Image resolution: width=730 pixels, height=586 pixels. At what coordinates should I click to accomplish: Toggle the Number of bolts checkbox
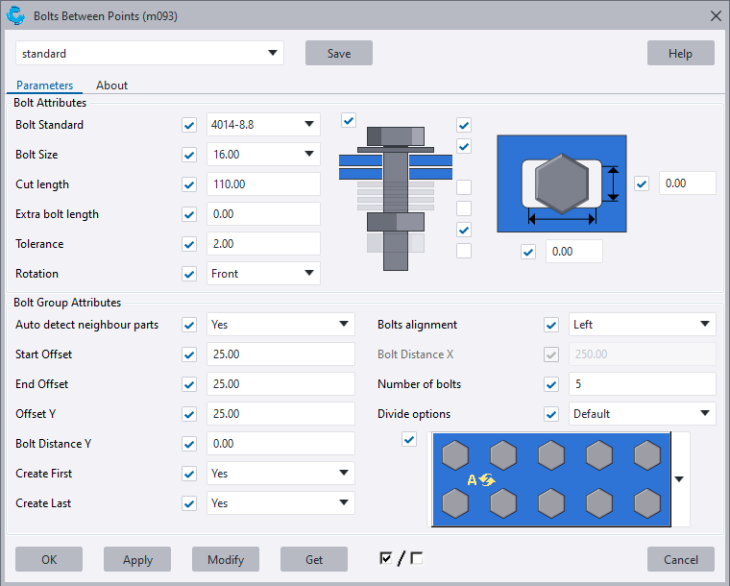point(551,384)
